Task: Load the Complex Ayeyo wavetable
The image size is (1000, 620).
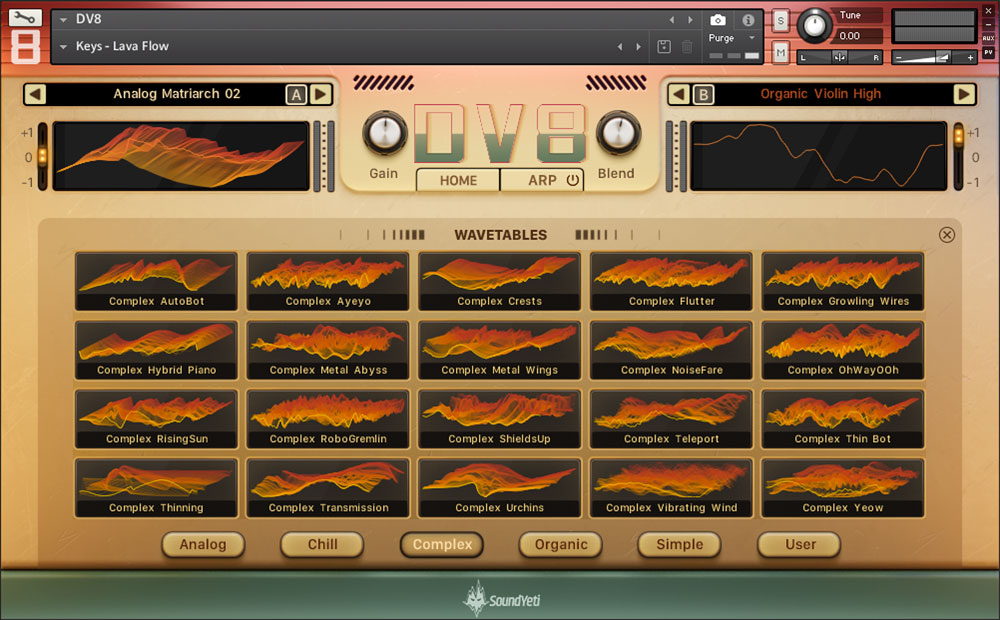Action: pyautogui.click(x=328, y=281)
